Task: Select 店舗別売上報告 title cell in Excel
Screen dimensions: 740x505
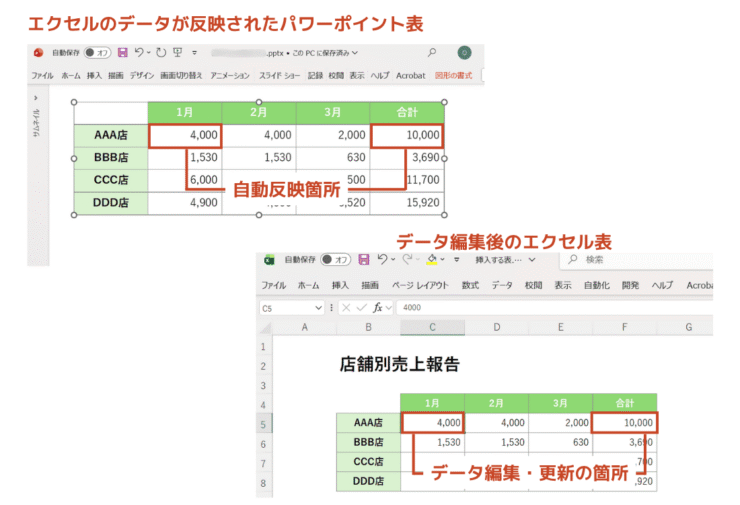Action: point(399,364)
